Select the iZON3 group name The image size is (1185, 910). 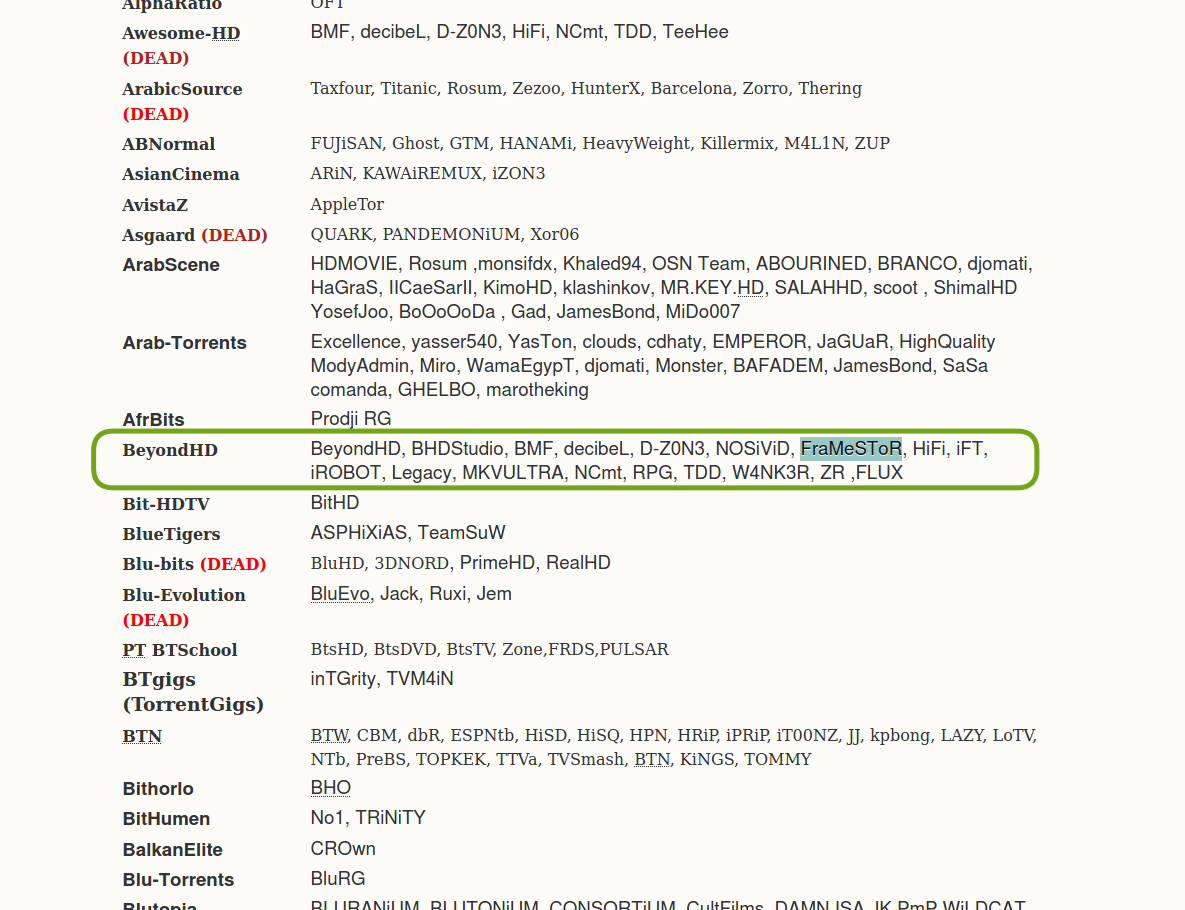pos(518,174)
